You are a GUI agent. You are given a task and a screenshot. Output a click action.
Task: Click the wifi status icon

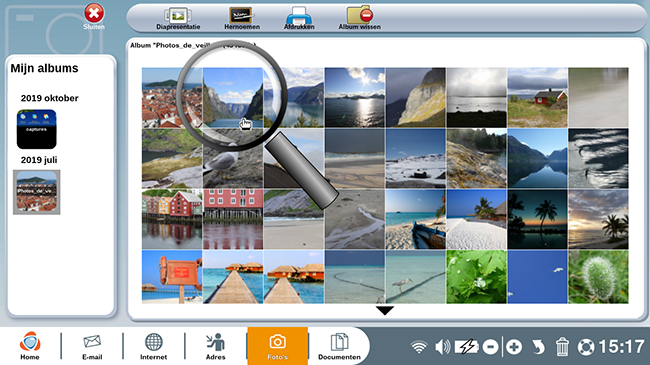click(x=419, y=347)
